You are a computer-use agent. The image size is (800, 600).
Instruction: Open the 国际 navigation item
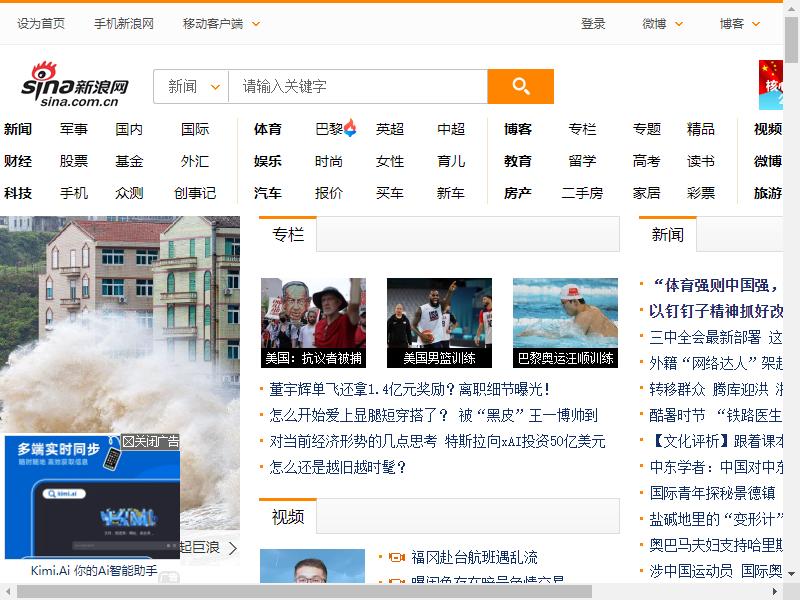[x=195, y=129]
